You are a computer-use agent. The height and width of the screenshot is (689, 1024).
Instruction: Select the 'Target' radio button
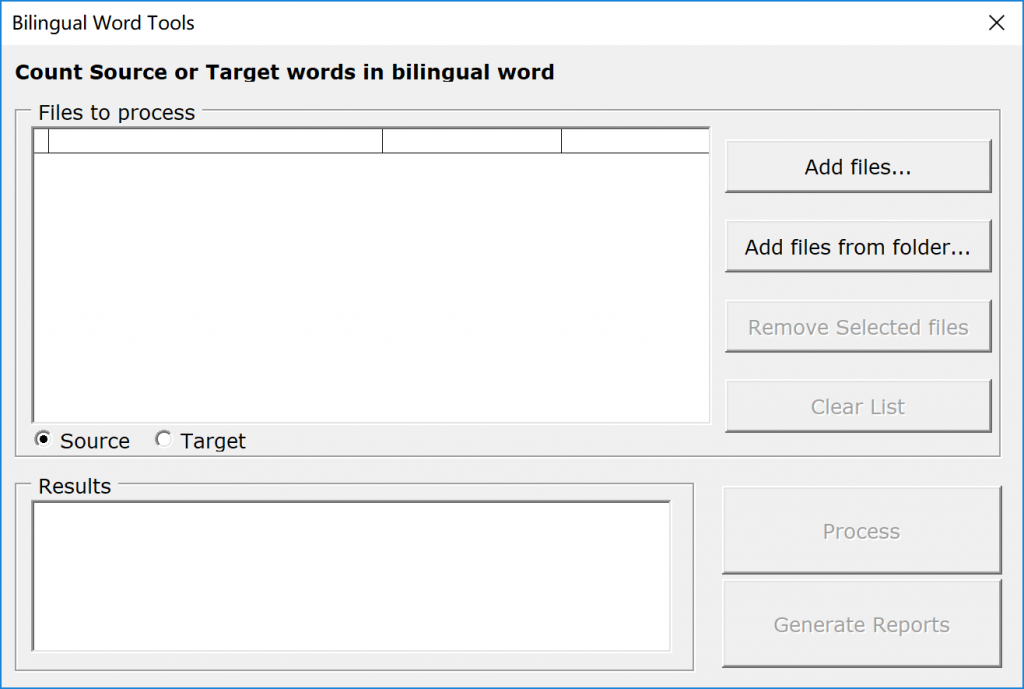click(163, 440)
